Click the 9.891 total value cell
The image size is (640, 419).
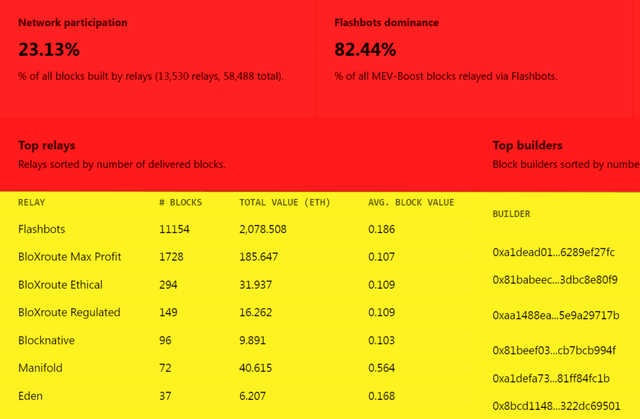pos(253,340)
